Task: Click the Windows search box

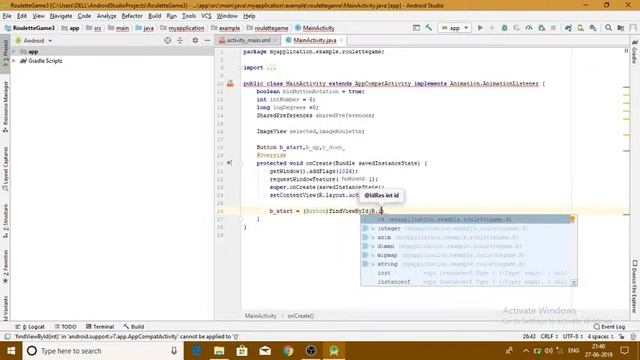Action: coord(102,351)
